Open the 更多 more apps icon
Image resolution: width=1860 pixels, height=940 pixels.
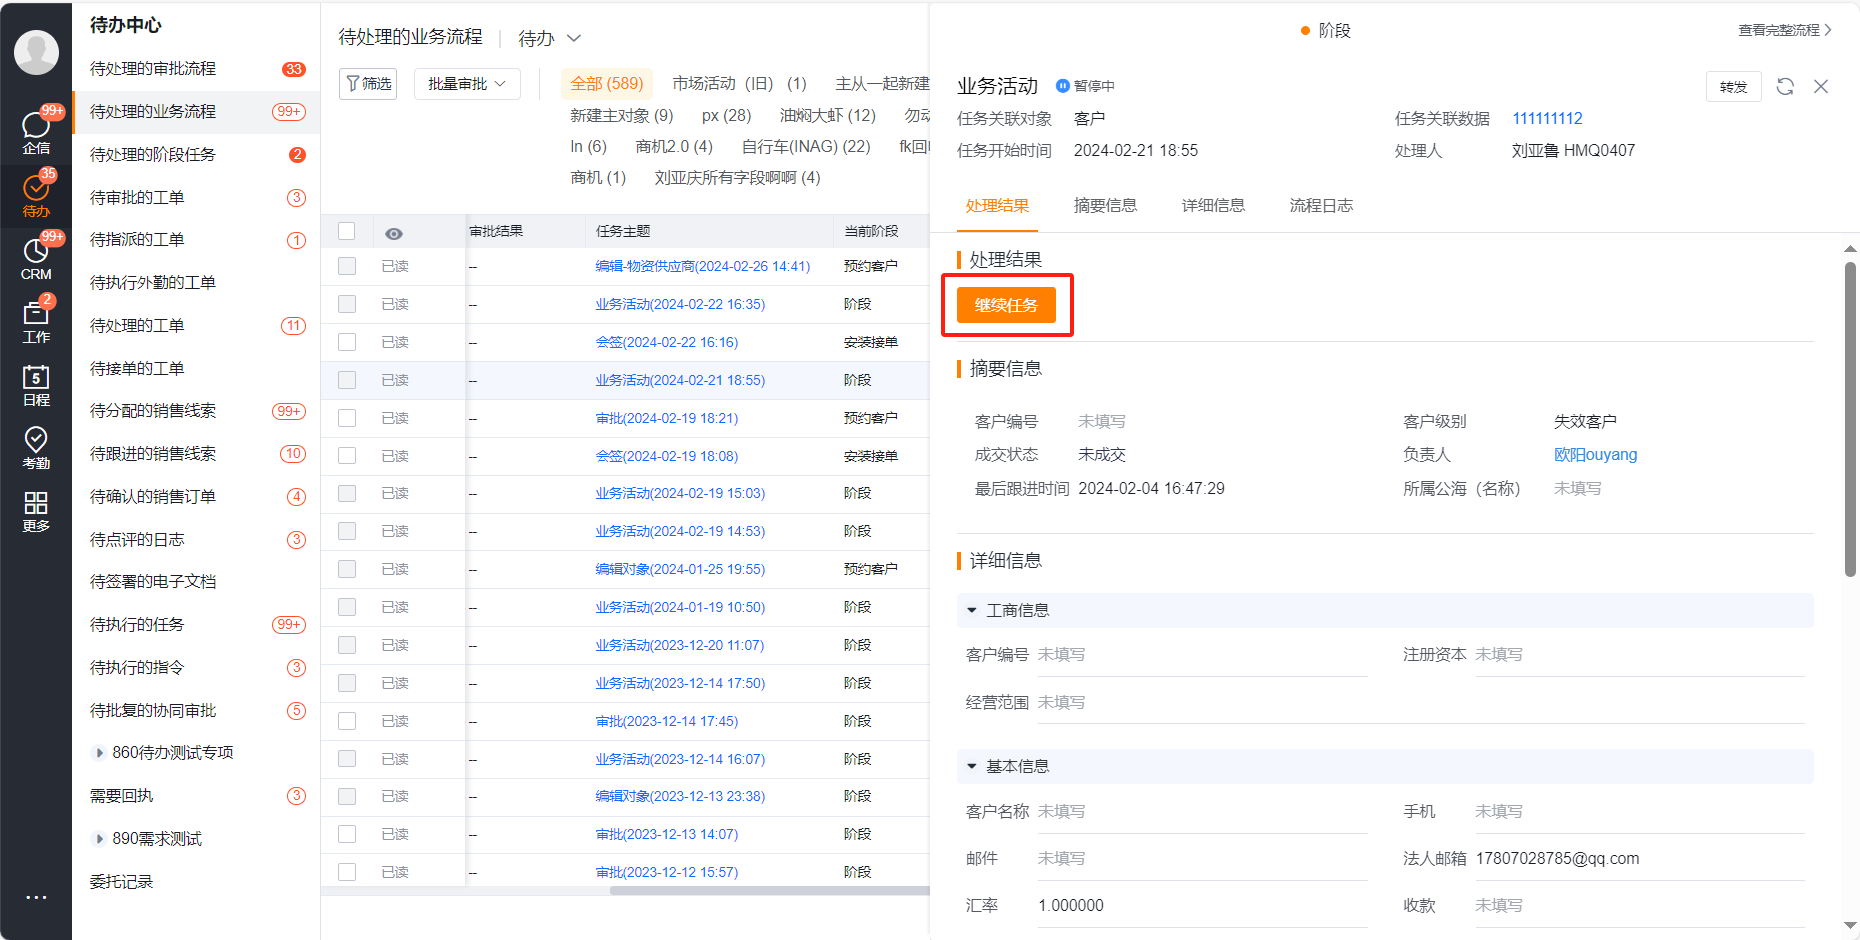tap(36, 510)
